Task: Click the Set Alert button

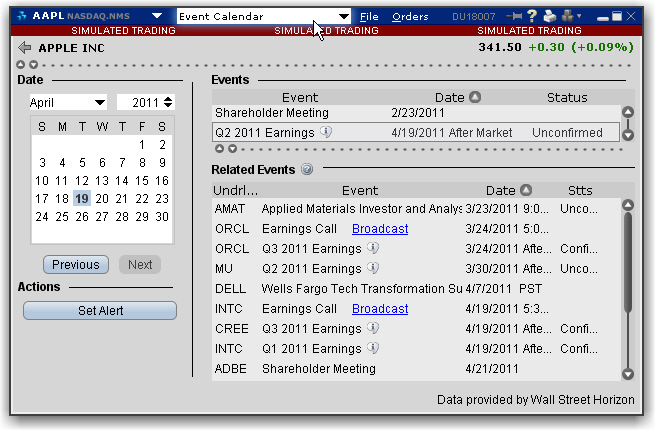Action: 100,310
